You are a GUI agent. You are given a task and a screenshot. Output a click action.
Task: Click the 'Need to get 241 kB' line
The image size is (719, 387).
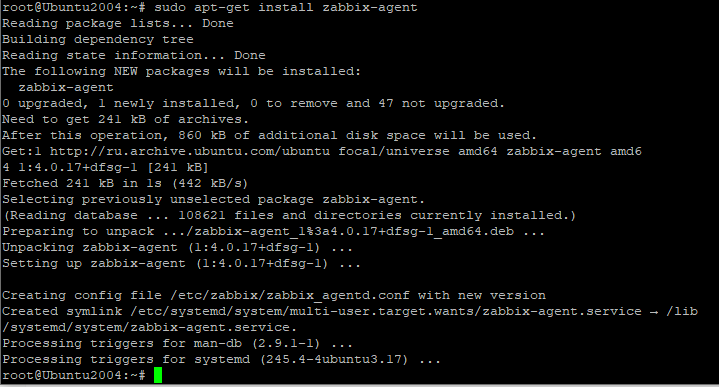coord(125,120)
